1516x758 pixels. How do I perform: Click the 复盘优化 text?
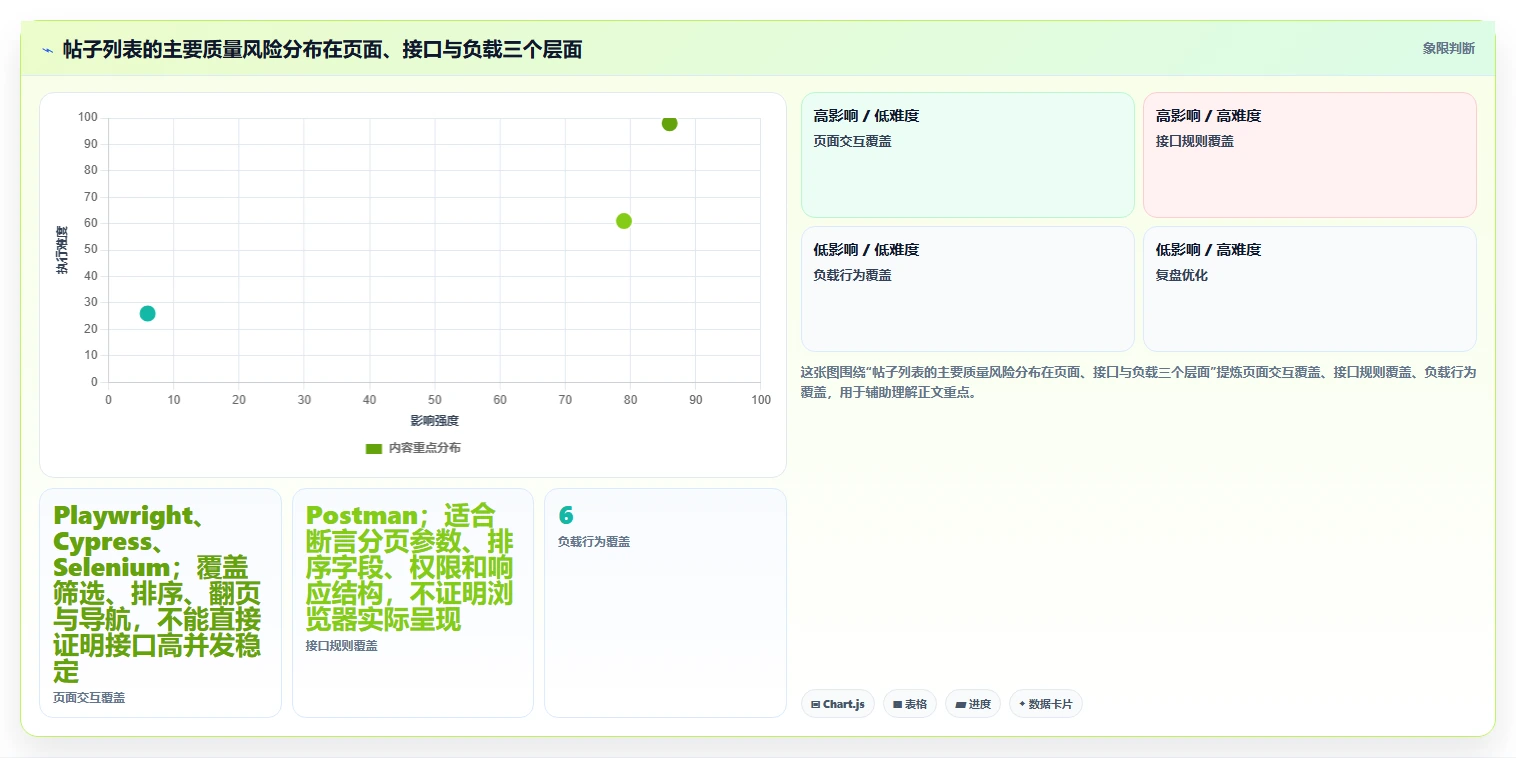(x=1182, y=275)
